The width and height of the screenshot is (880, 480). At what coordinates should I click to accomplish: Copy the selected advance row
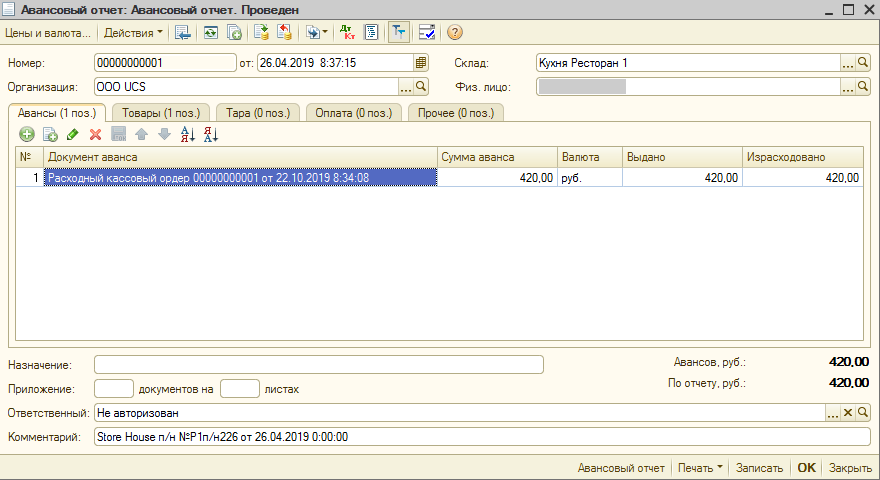click(x=50, y=134)
